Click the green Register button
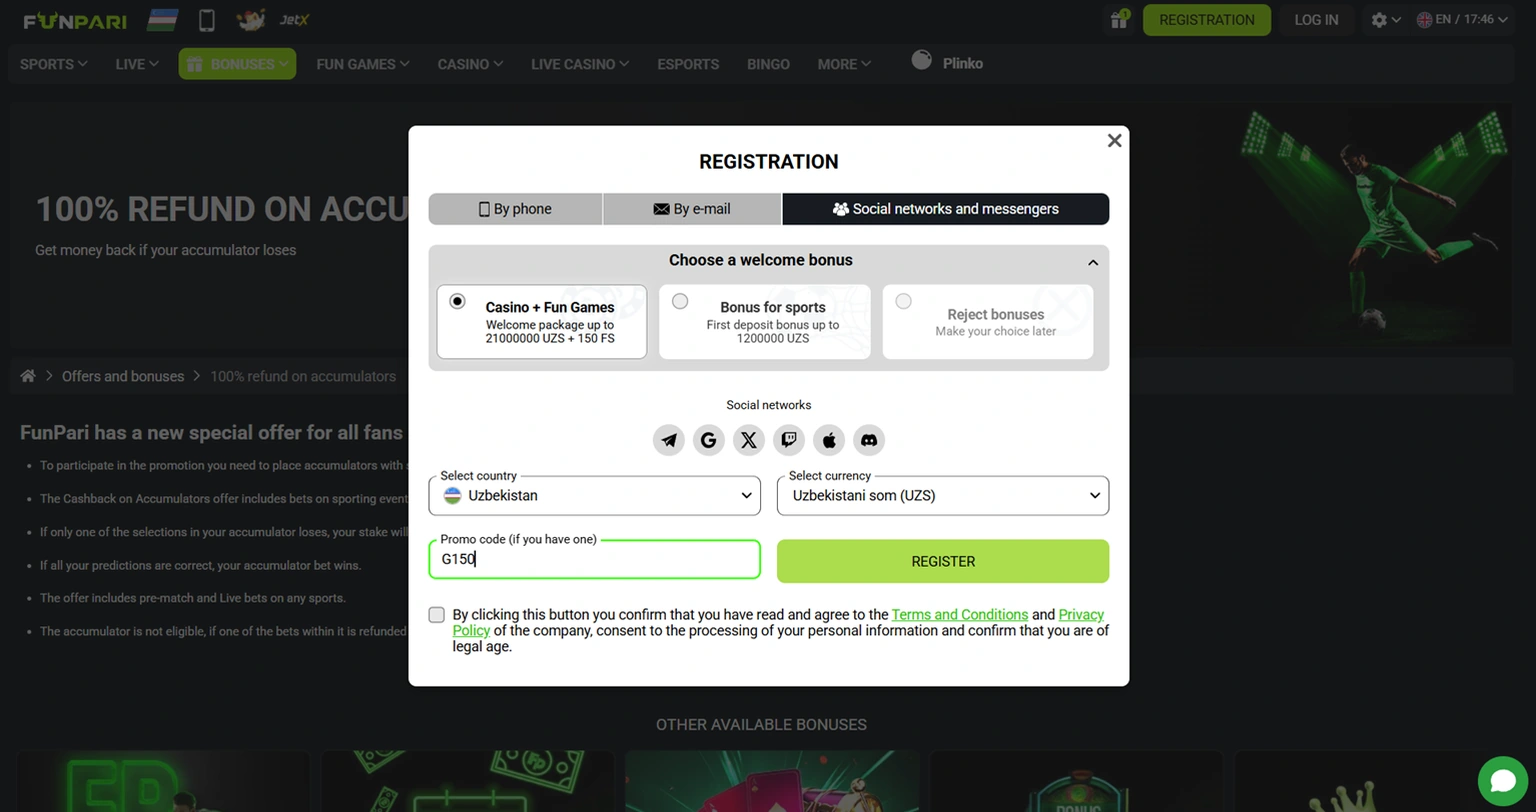 (943, 561)
